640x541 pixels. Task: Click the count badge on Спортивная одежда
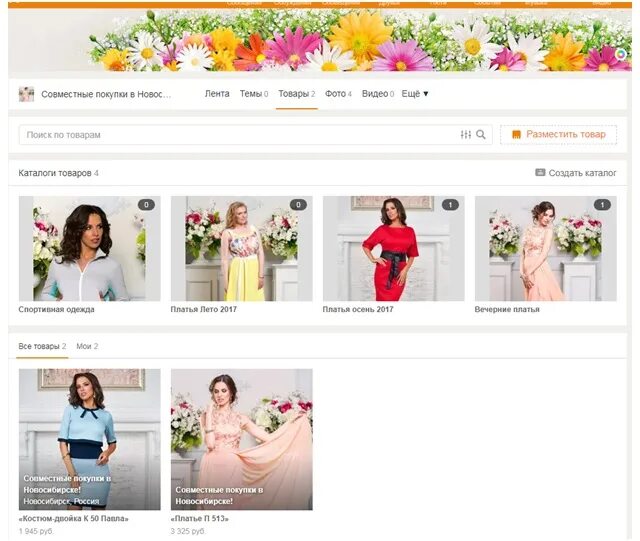pos(146,205)
